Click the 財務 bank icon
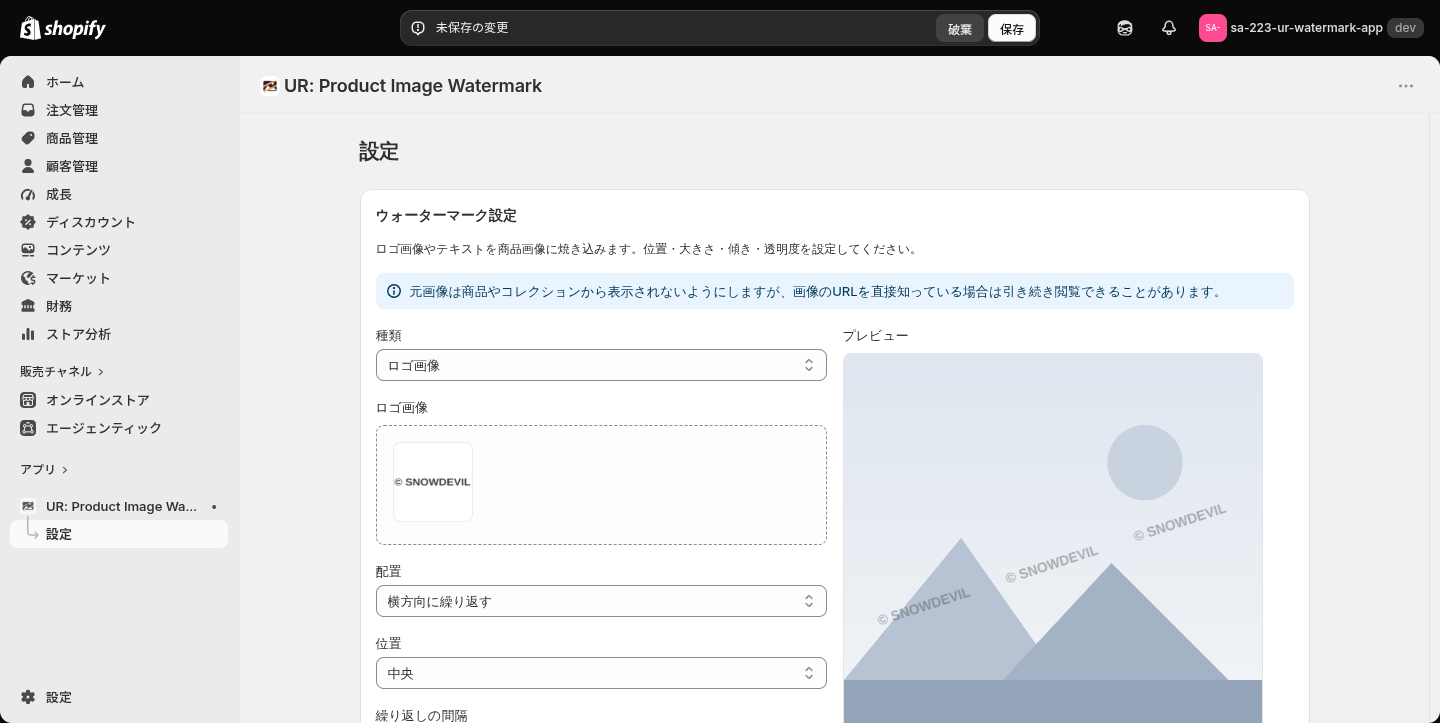 (28, 306)
